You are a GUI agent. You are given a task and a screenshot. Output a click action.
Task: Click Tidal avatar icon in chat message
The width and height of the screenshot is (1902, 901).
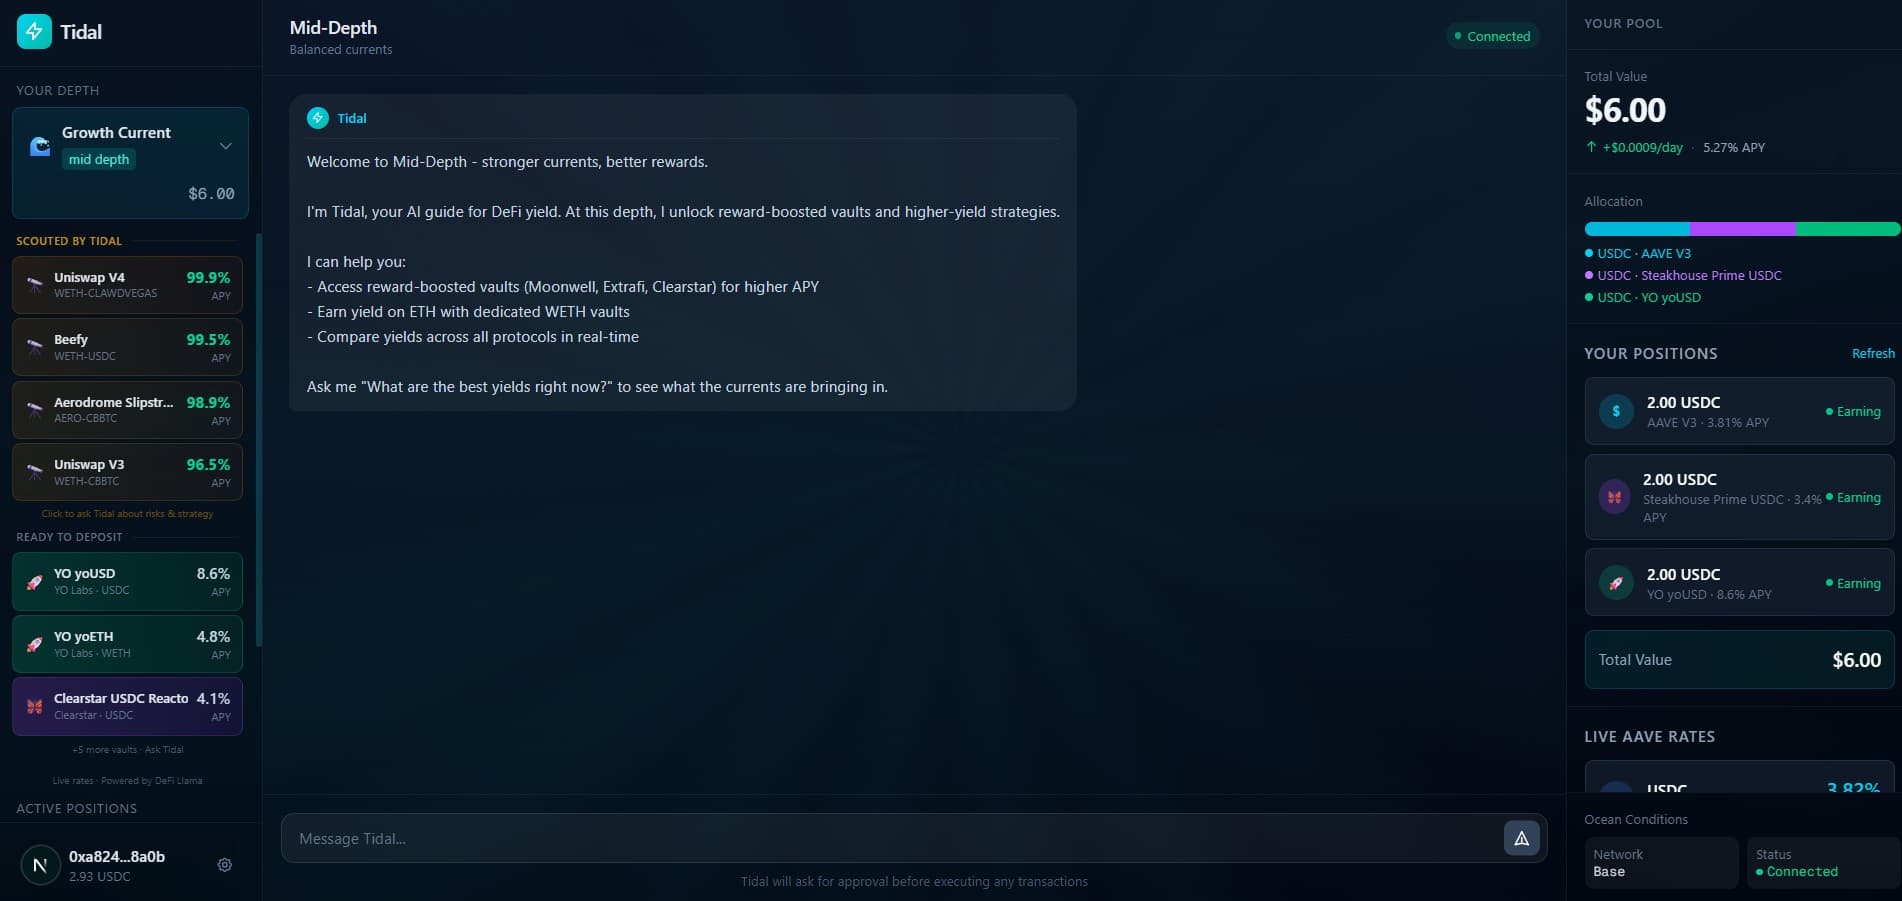[x=318, y=118]
